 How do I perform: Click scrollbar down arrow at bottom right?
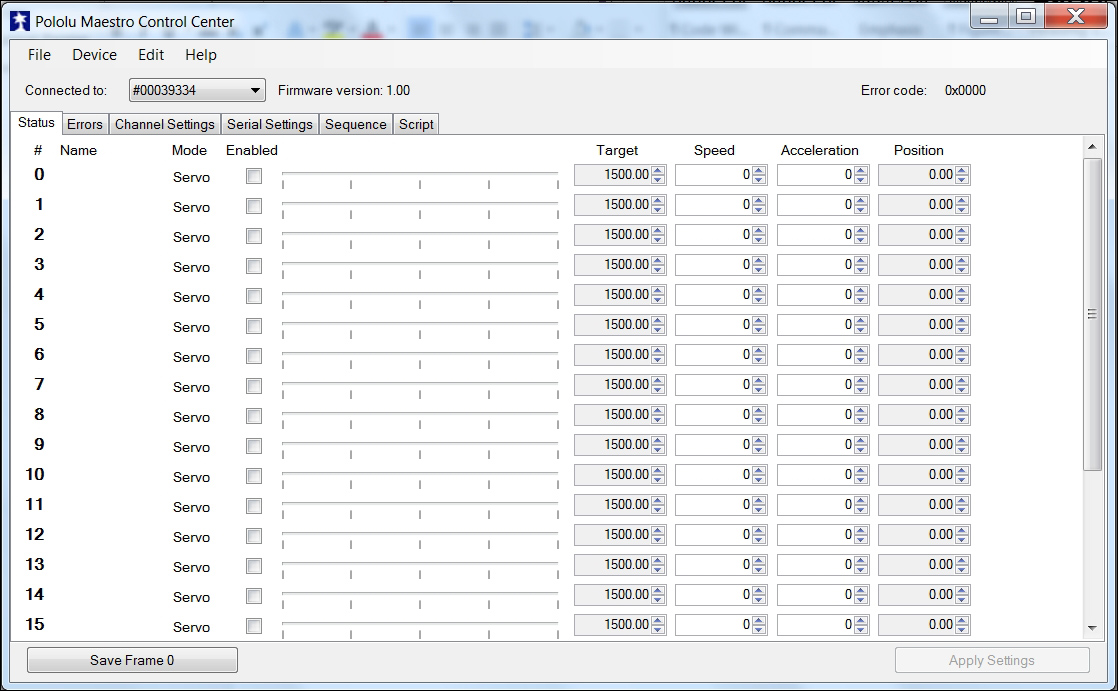click(x=1092, y=628)
